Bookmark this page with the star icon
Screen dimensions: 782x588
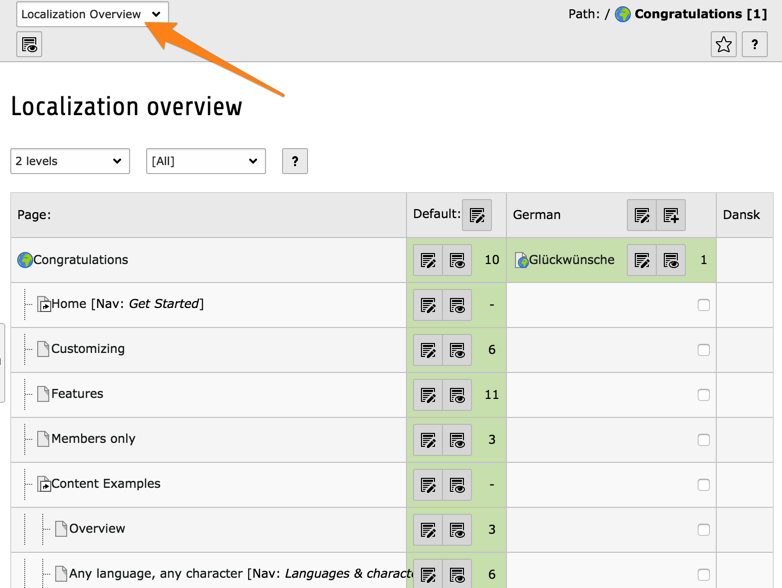coord(723,44)
